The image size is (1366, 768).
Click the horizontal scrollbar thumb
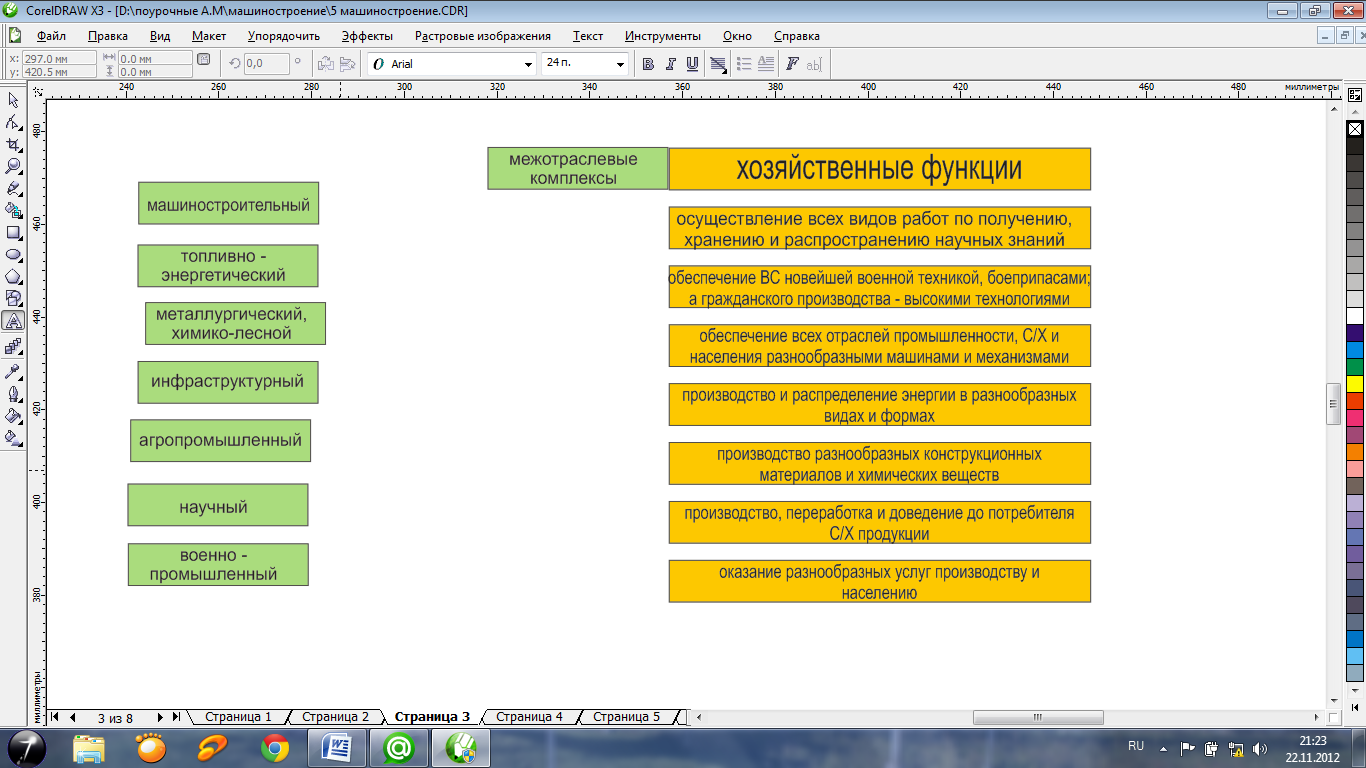[1038, 717]
